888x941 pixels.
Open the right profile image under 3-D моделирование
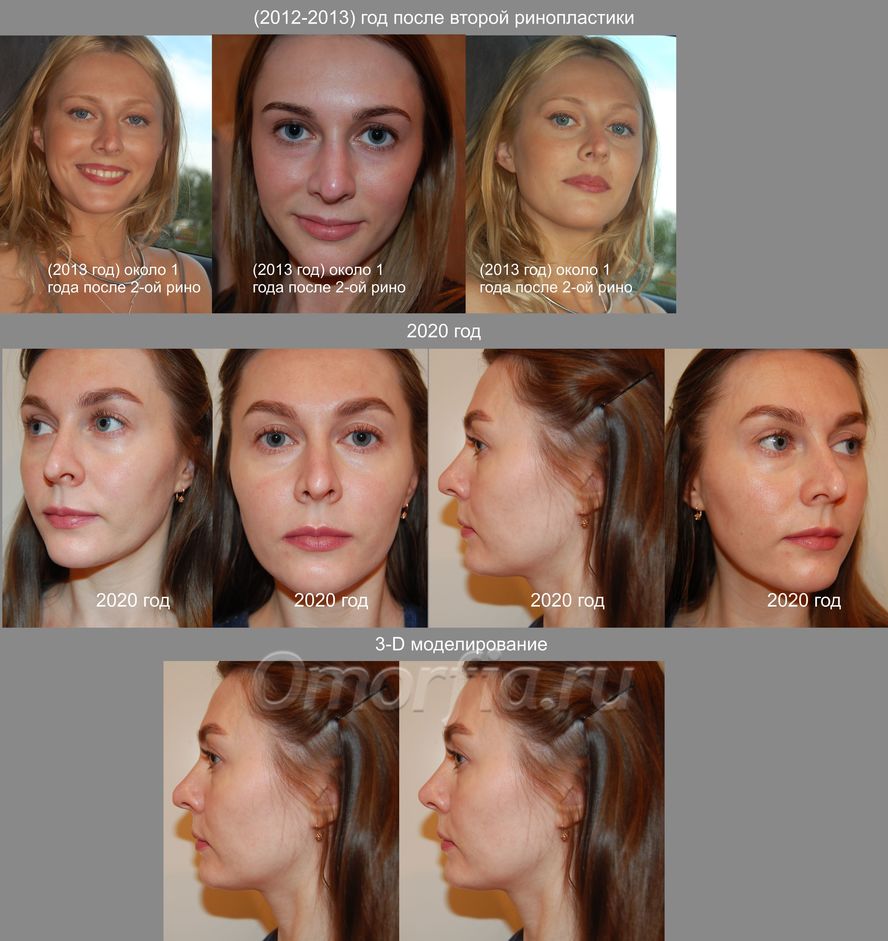pos(532,801)
